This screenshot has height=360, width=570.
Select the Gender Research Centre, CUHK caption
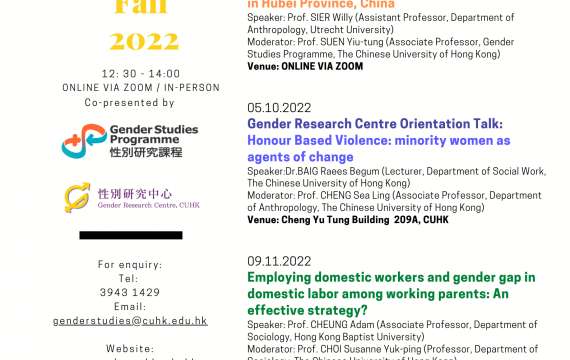(x=149, y=205)
